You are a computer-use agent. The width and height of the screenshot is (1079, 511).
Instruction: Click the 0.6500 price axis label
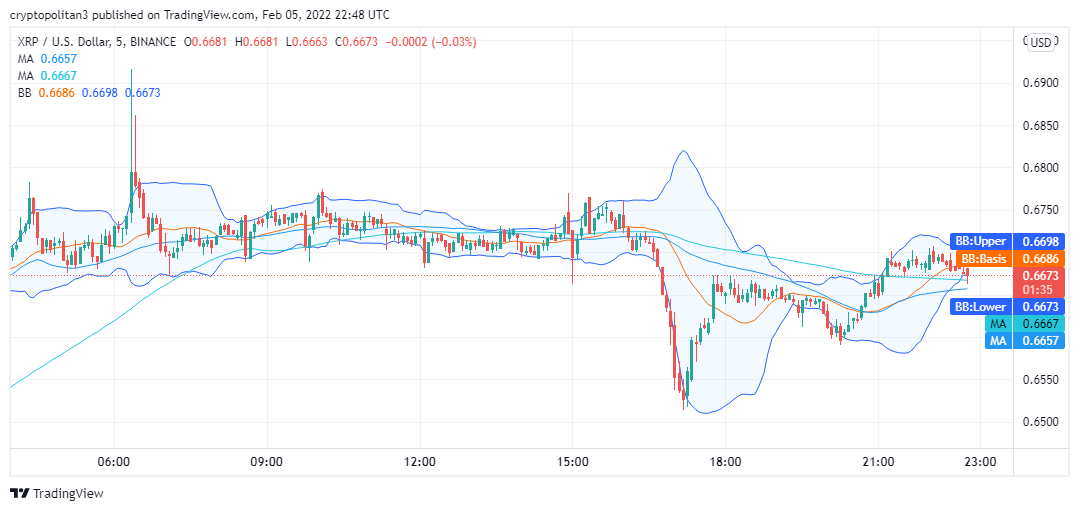(1039, 422)
